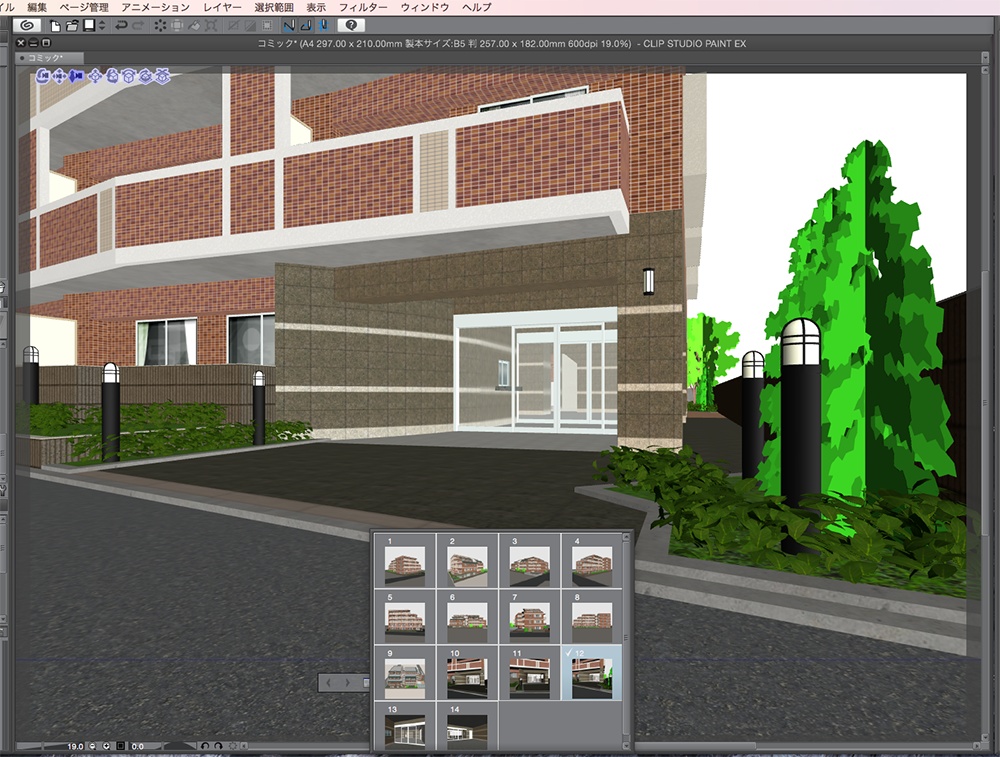Undo the last action

121,26
